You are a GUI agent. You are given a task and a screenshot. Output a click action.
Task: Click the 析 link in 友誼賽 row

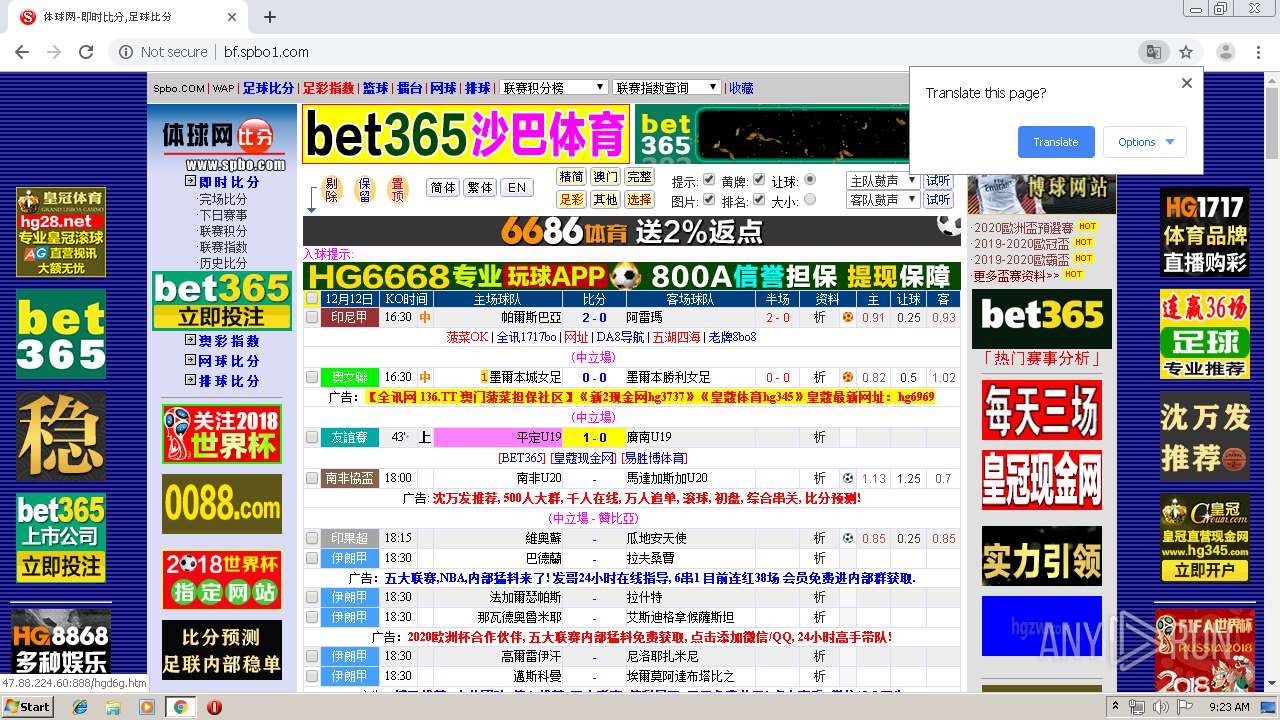819,437
